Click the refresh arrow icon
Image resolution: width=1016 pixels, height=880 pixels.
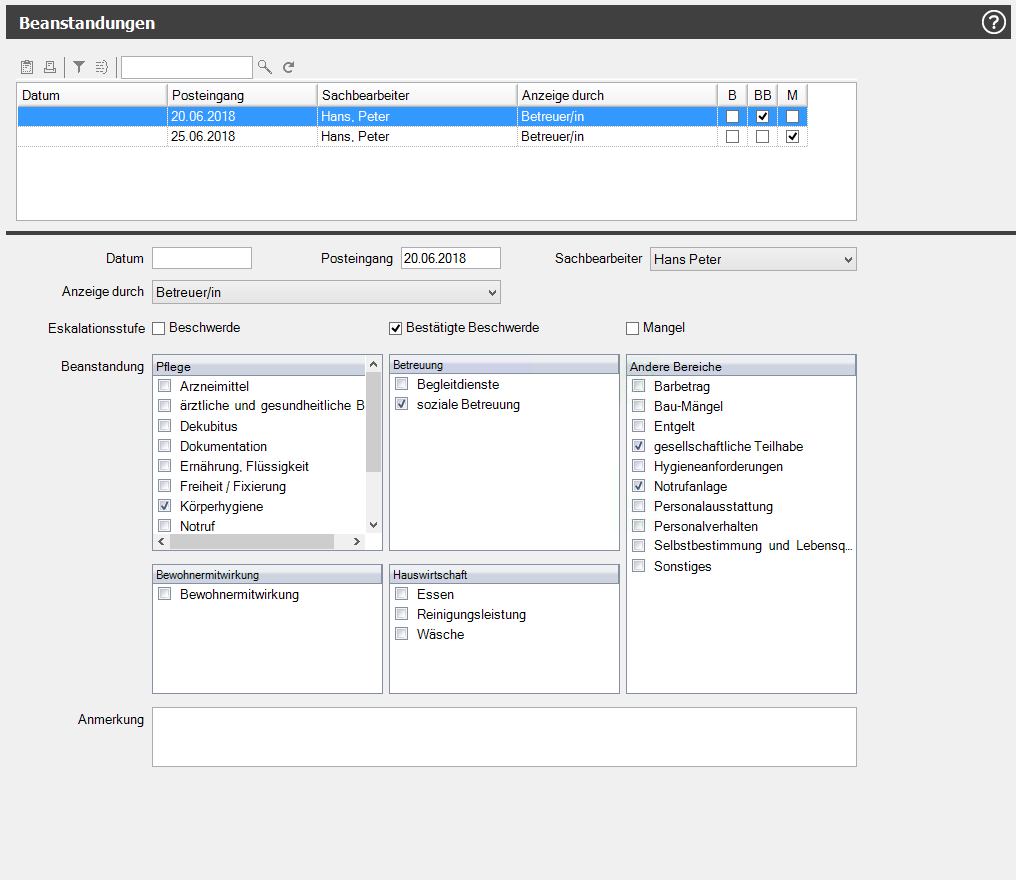tap(289, 67)
